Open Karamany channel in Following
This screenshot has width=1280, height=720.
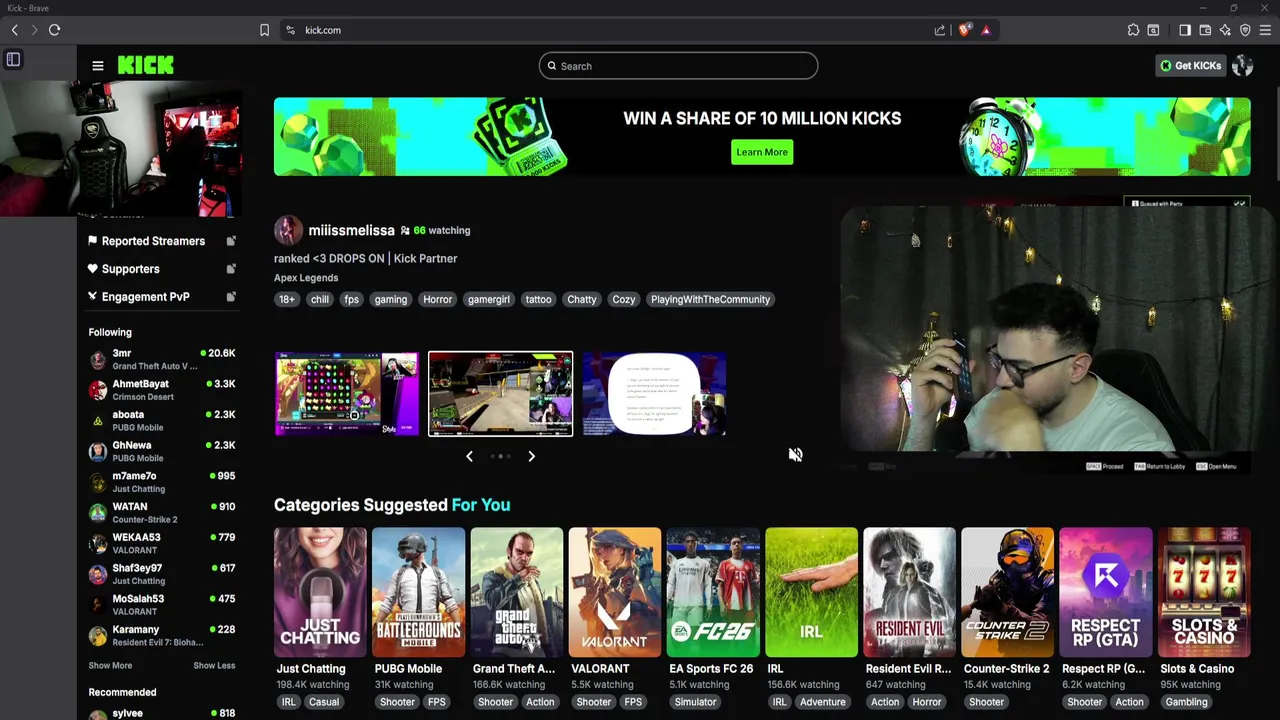pos(161,636)
